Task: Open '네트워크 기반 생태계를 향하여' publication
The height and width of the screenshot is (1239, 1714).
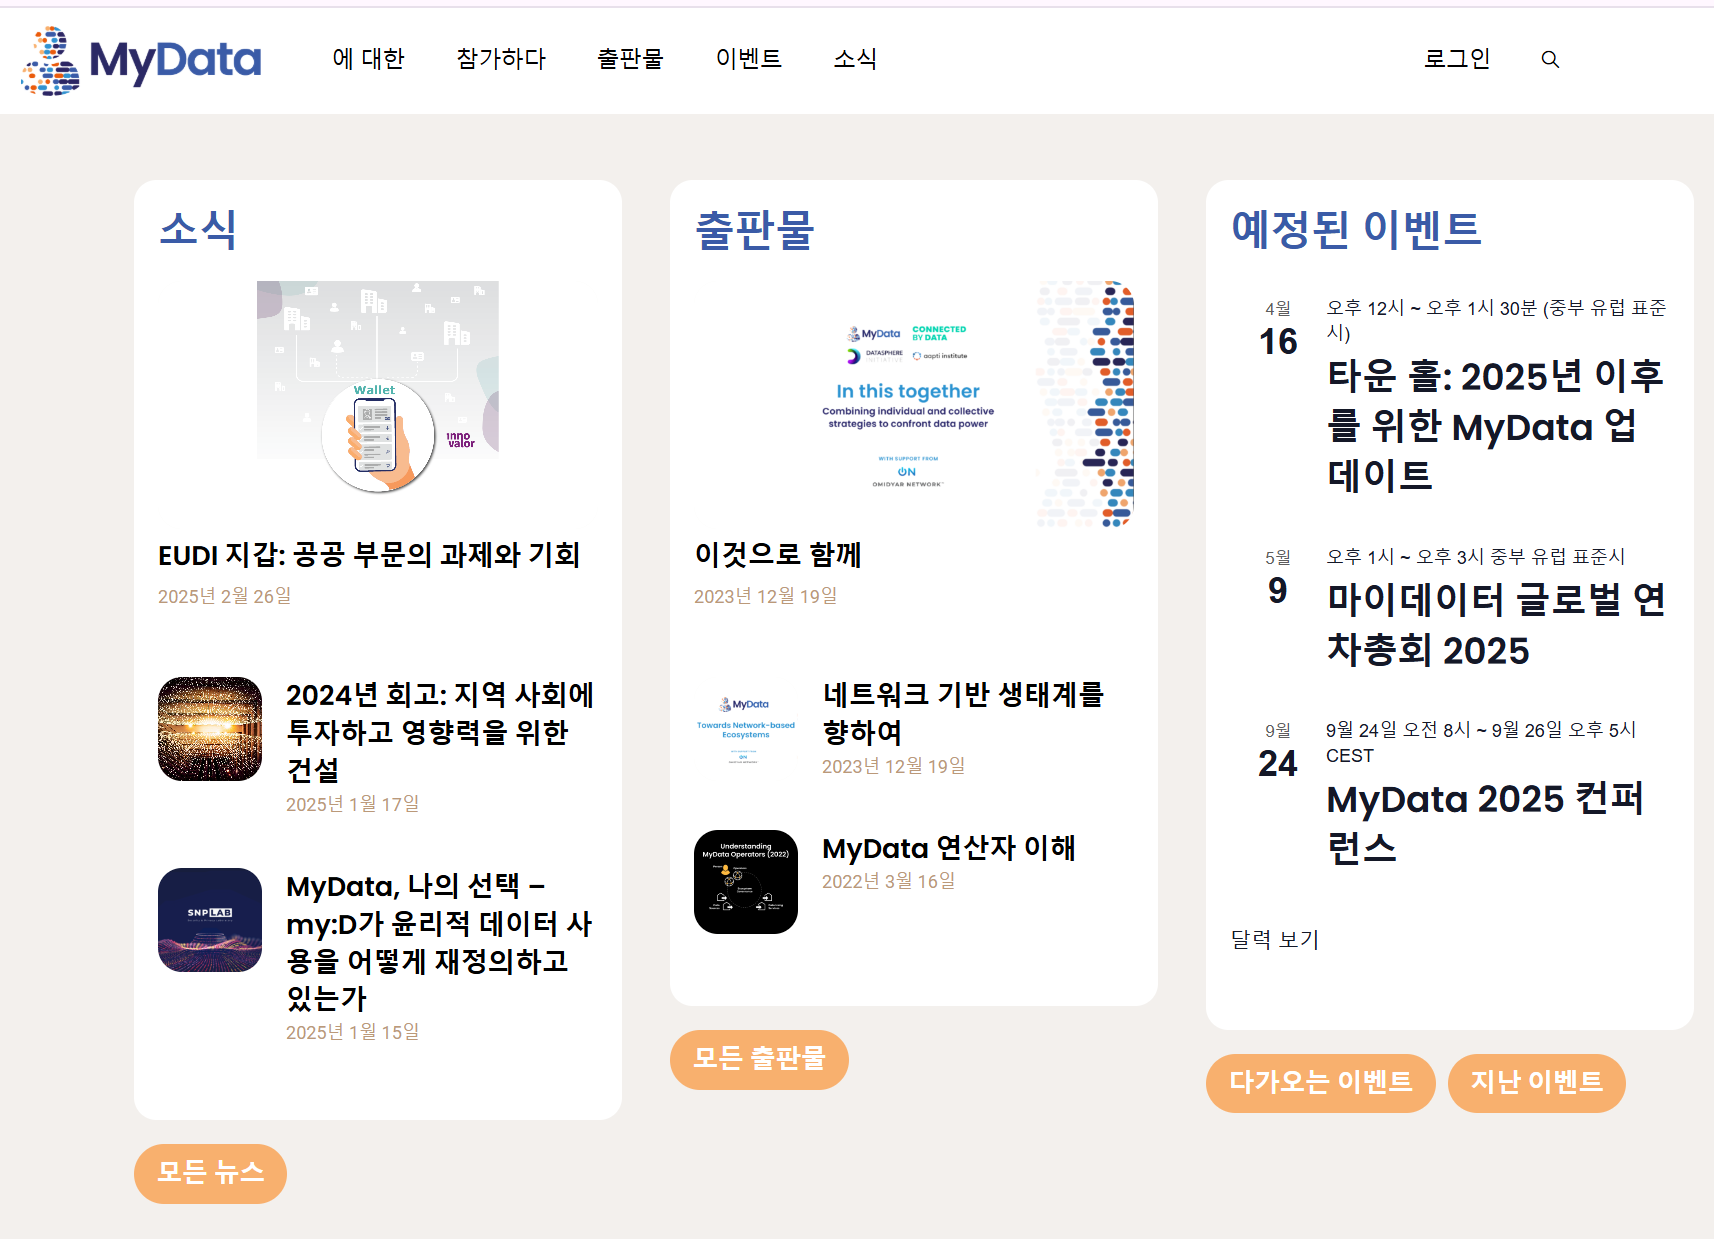Action: pos(963,713)
